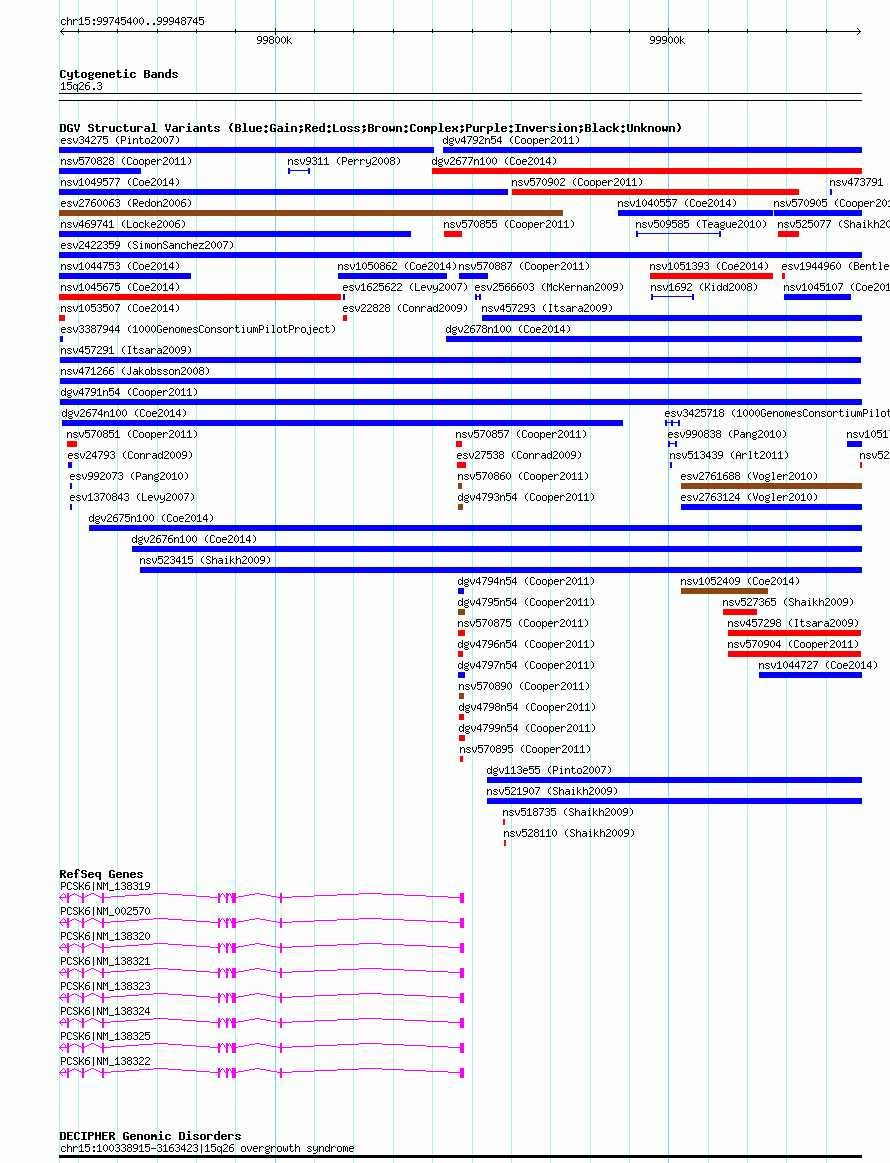Select PCSK6|NM_002570 transcript label
The image size is (890, 1163).
click(105, 912)
